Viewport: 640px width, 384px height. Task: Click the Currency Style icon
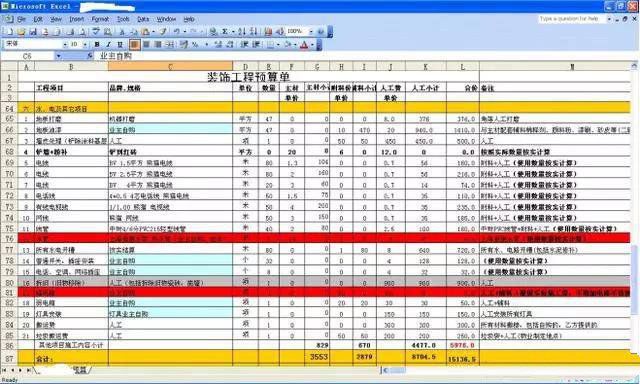184,44
